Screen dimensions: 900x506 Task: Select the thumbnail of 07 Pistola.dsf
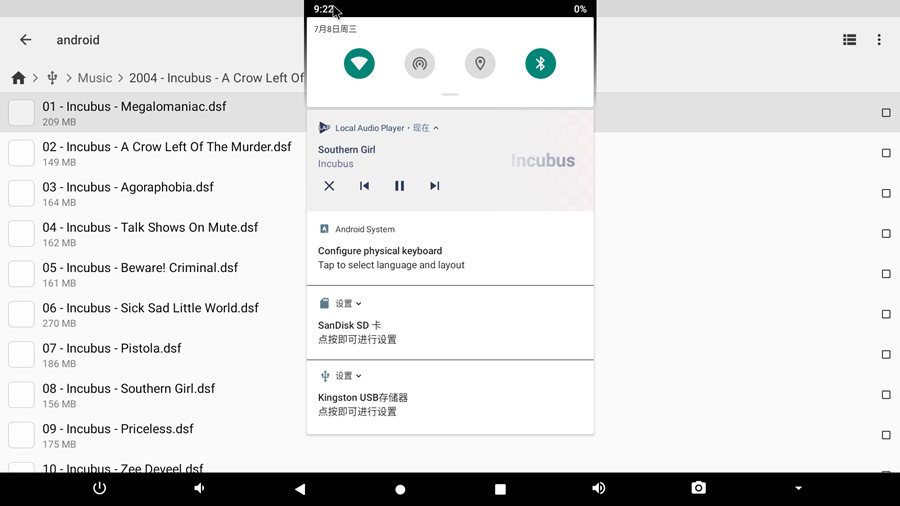coord(21,355)
